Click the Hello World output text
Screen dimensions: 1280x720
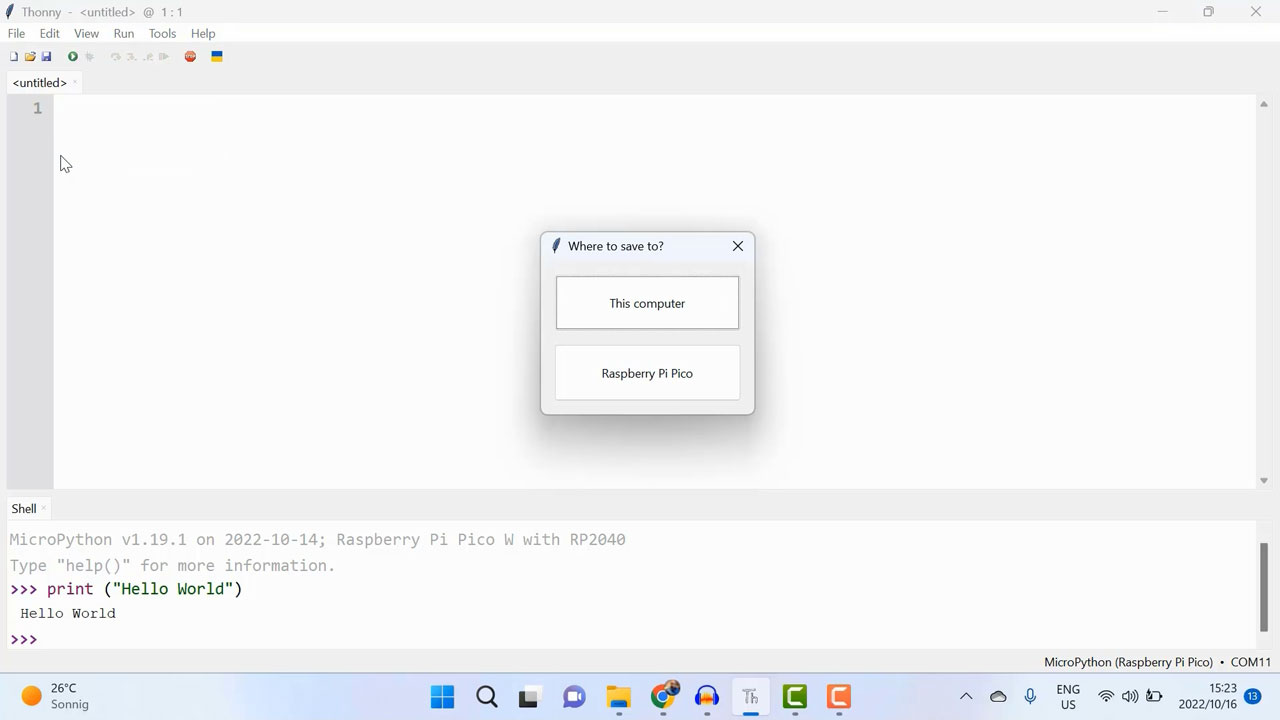pos(68,613)
